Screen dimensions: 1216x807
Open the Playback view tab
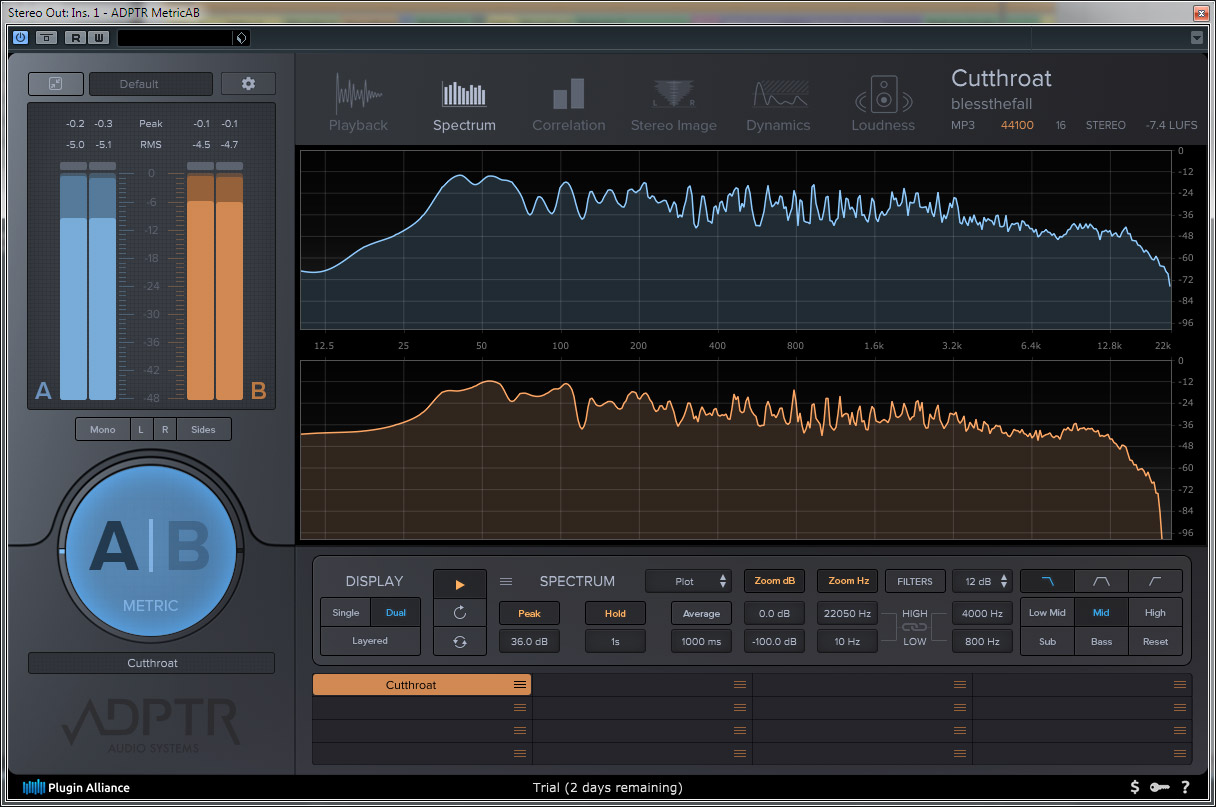(x=358, y=103)
